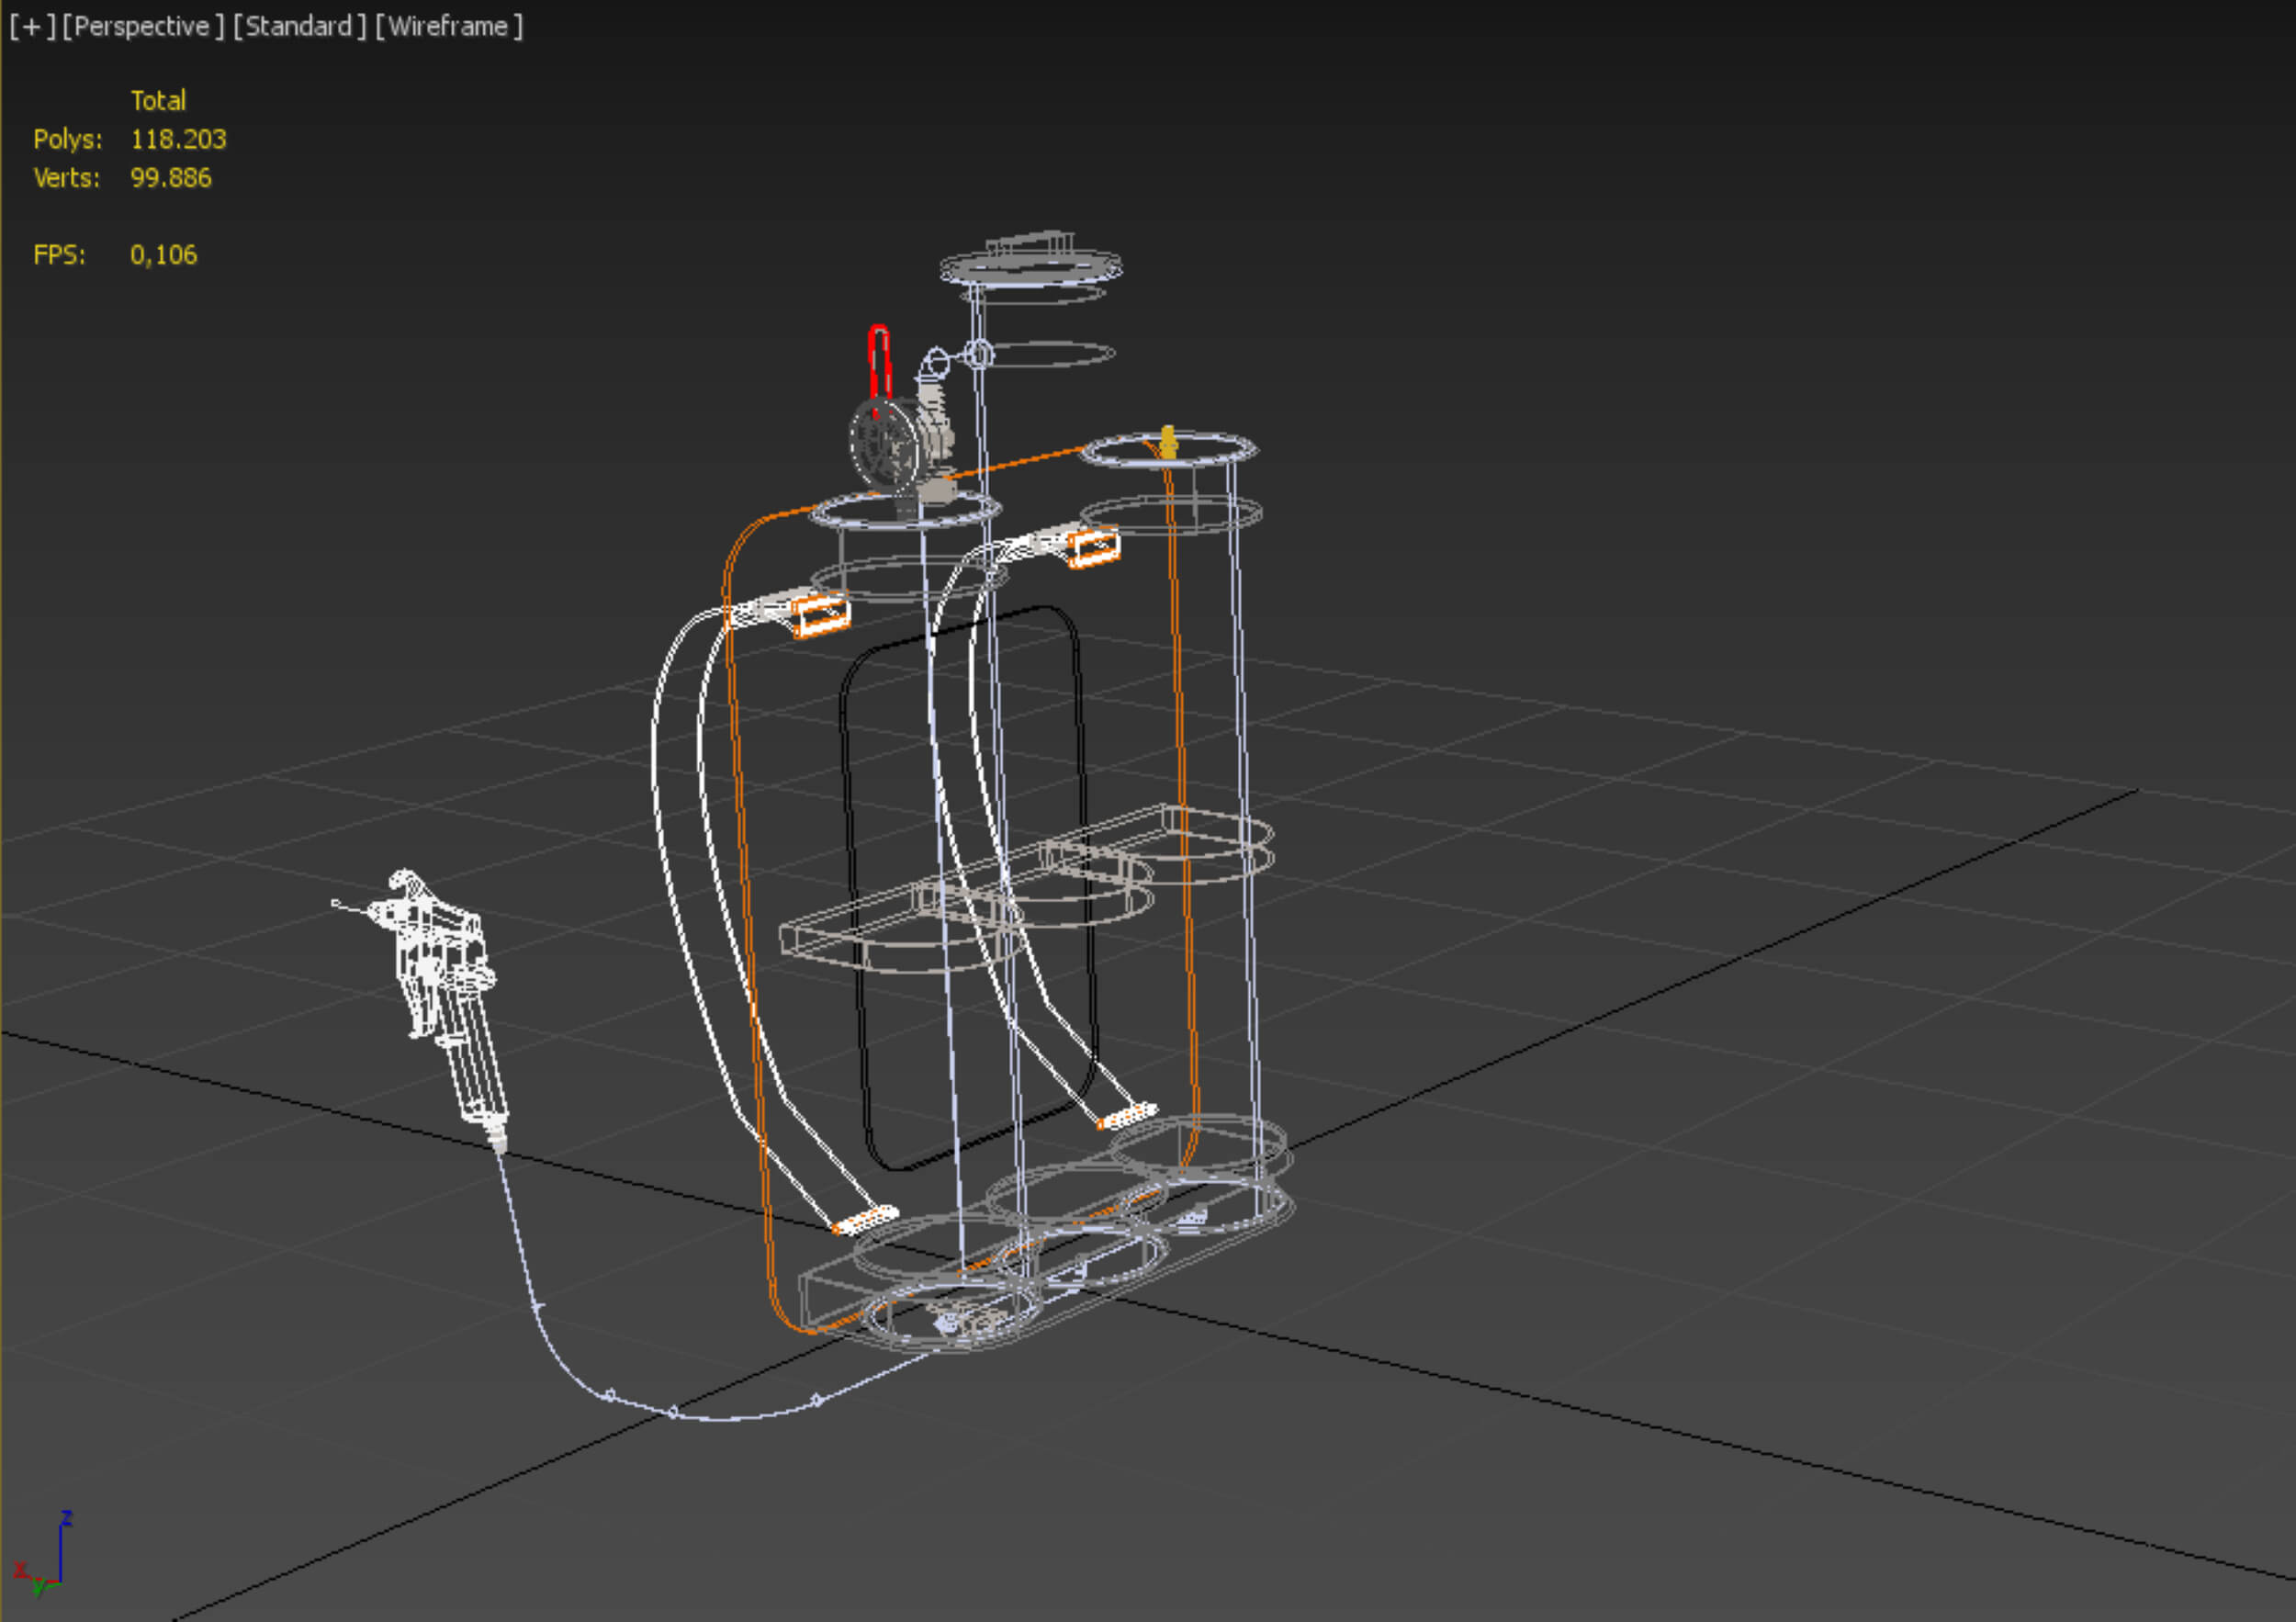This screenshot has width=2296, height=1622.
Task: Open the [+] general viewport menu
Action: 32,27
